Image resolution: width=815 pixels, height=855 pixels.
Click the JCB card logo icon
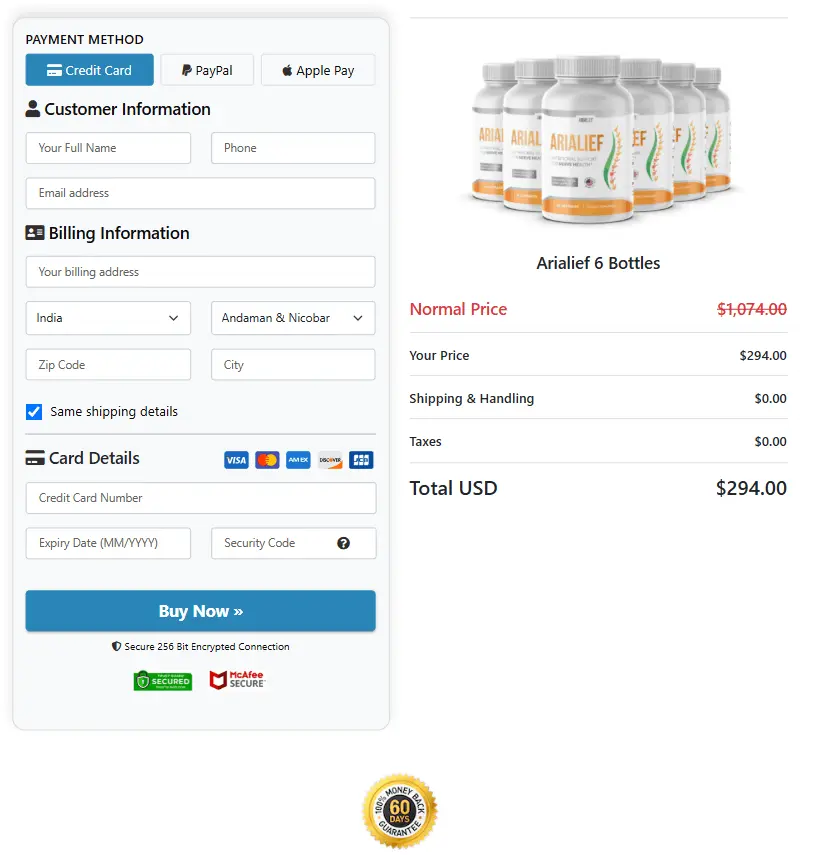361,460
